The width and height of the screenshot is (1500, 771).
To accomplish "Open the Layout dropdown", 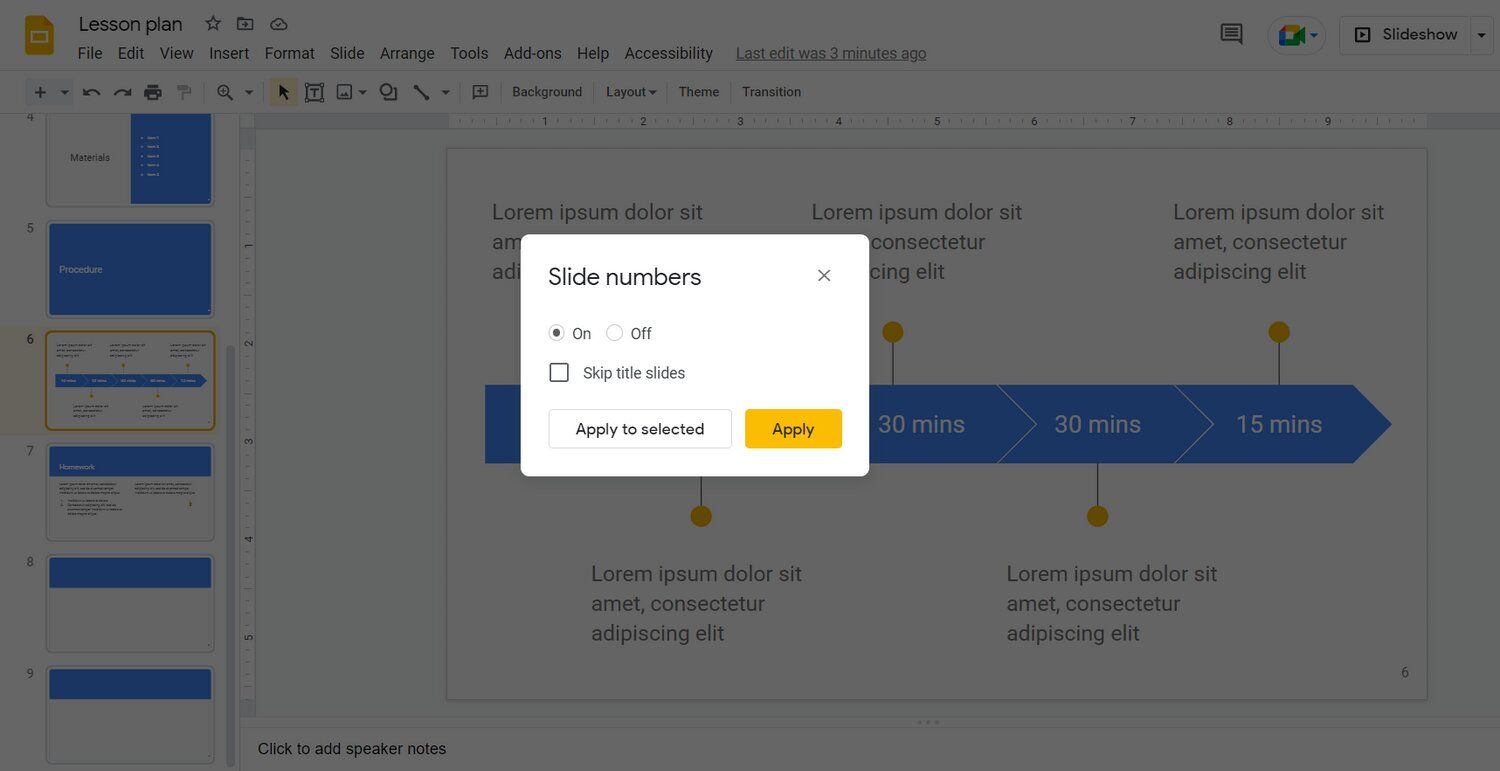I will pyautogui.click(x=631, y=92).
